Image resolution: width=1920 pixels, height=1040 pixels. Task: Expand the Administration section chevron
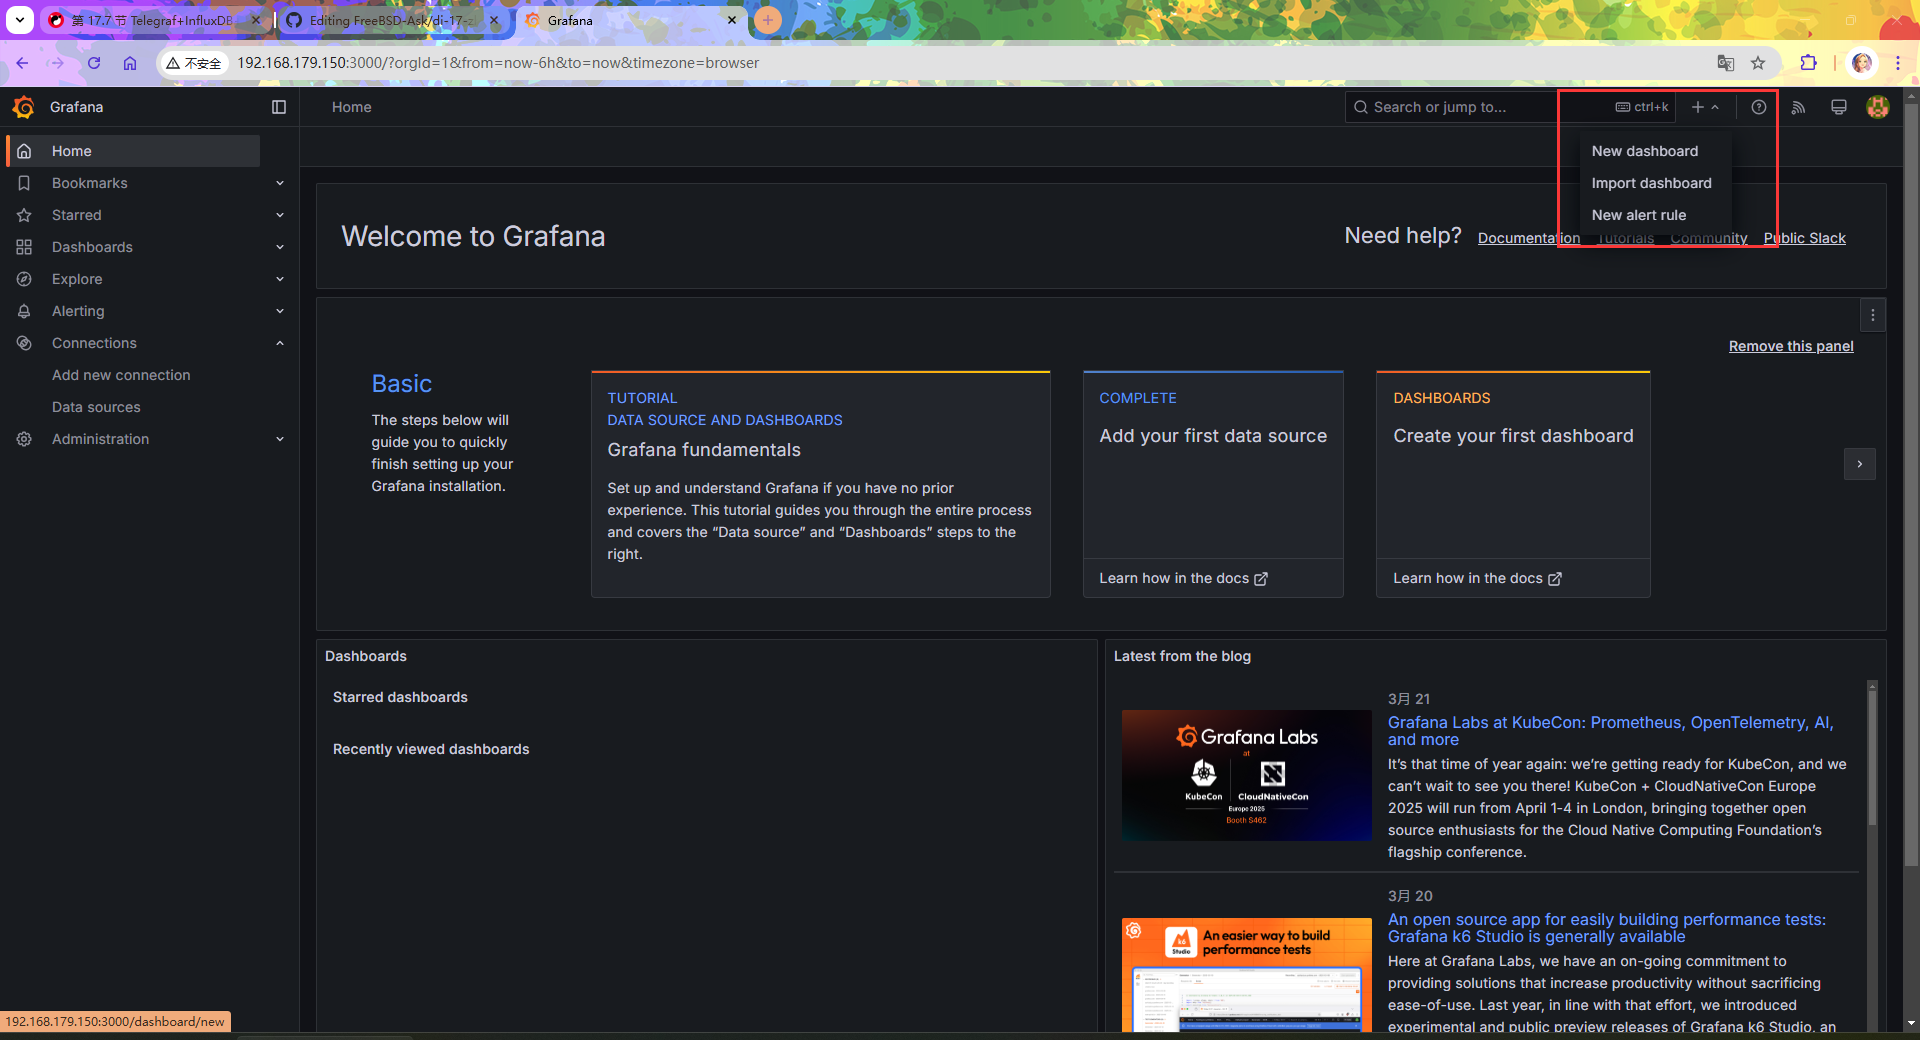coord(280,439)
